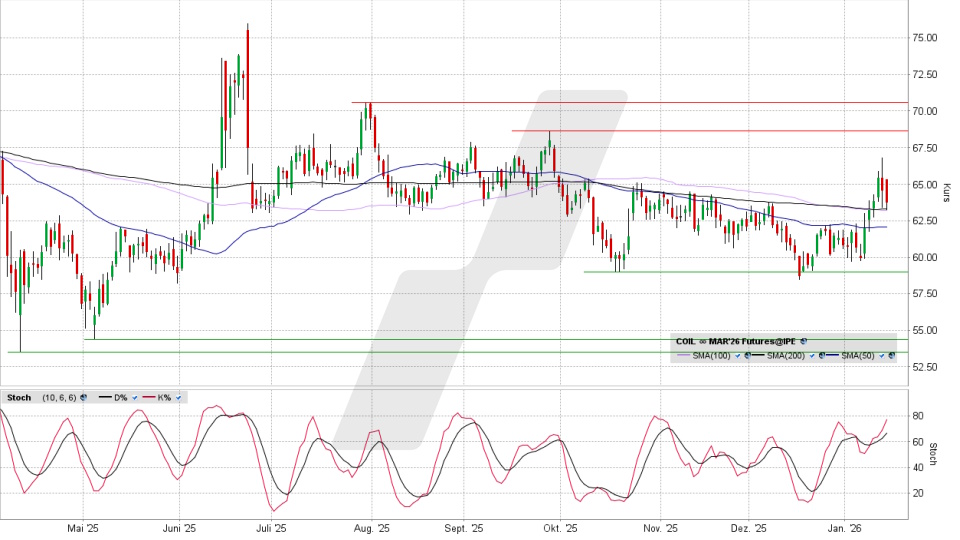Toggle the SMA(200) checkmark

tap(810, 356)
